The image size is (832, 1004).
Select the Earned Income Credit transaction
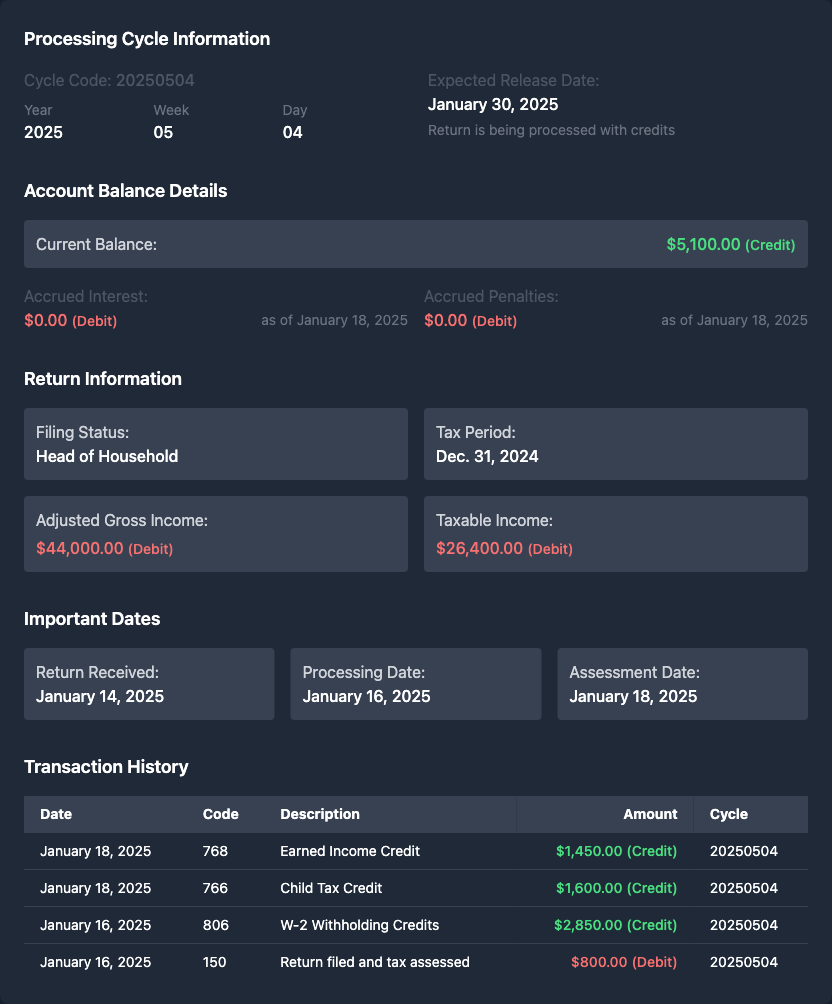[350, 851]
